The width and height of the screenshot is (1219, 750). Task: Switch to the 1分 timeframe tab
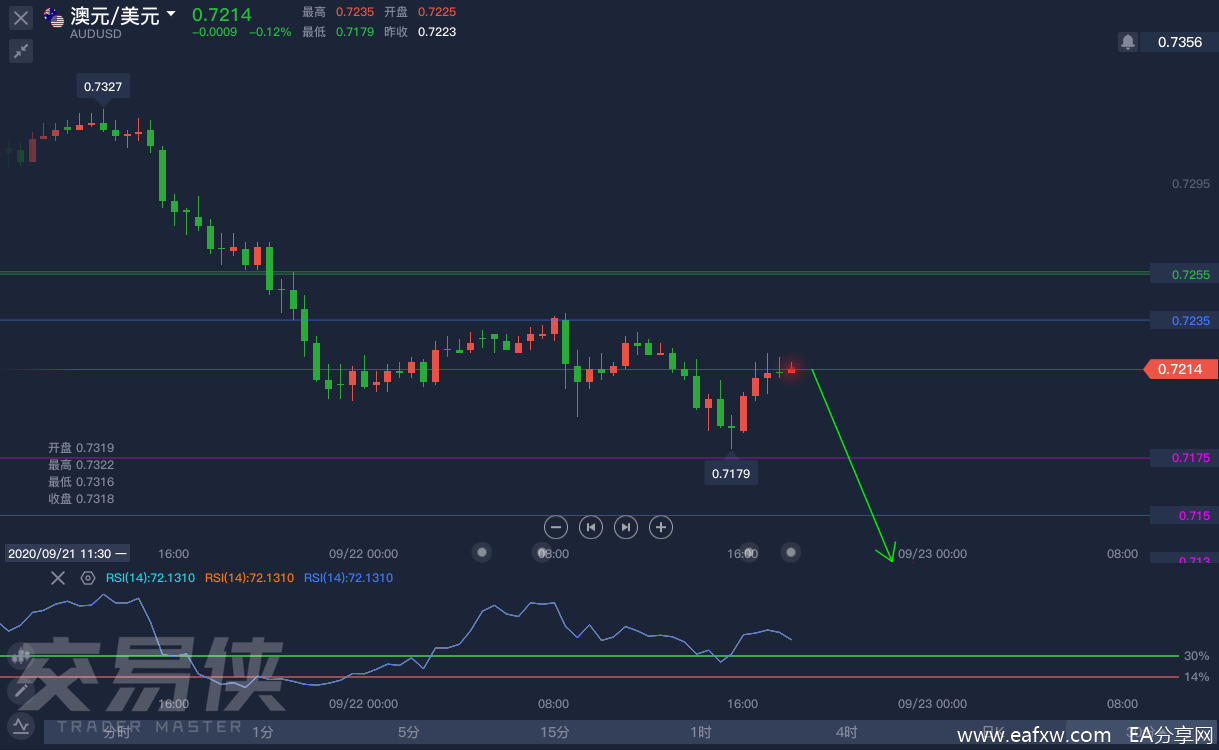pyautogui.click(x=263, y=732)
